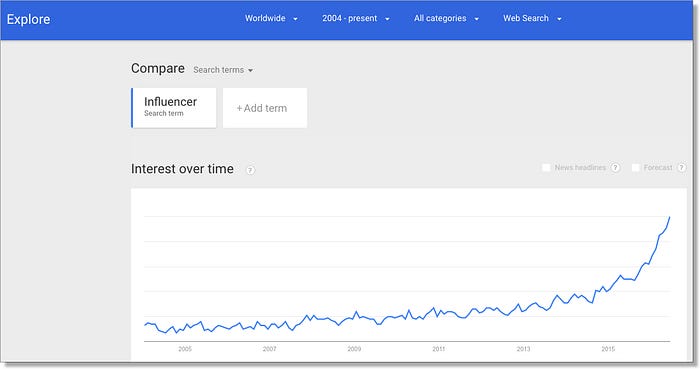Click the arrow beside 2004 - present

(387, 19)
